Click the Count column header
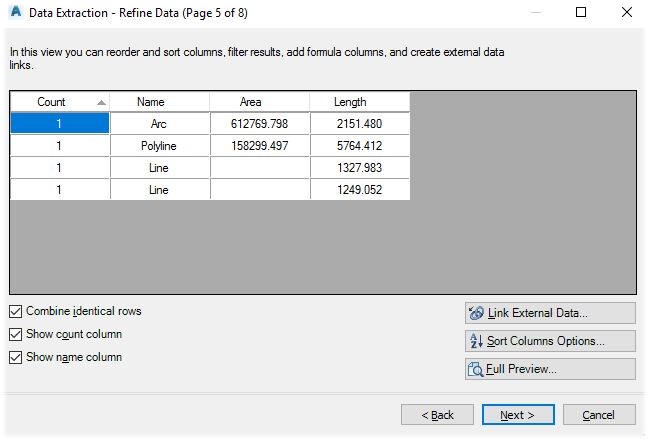Screen dimensions: 649x441 (60, 102)
